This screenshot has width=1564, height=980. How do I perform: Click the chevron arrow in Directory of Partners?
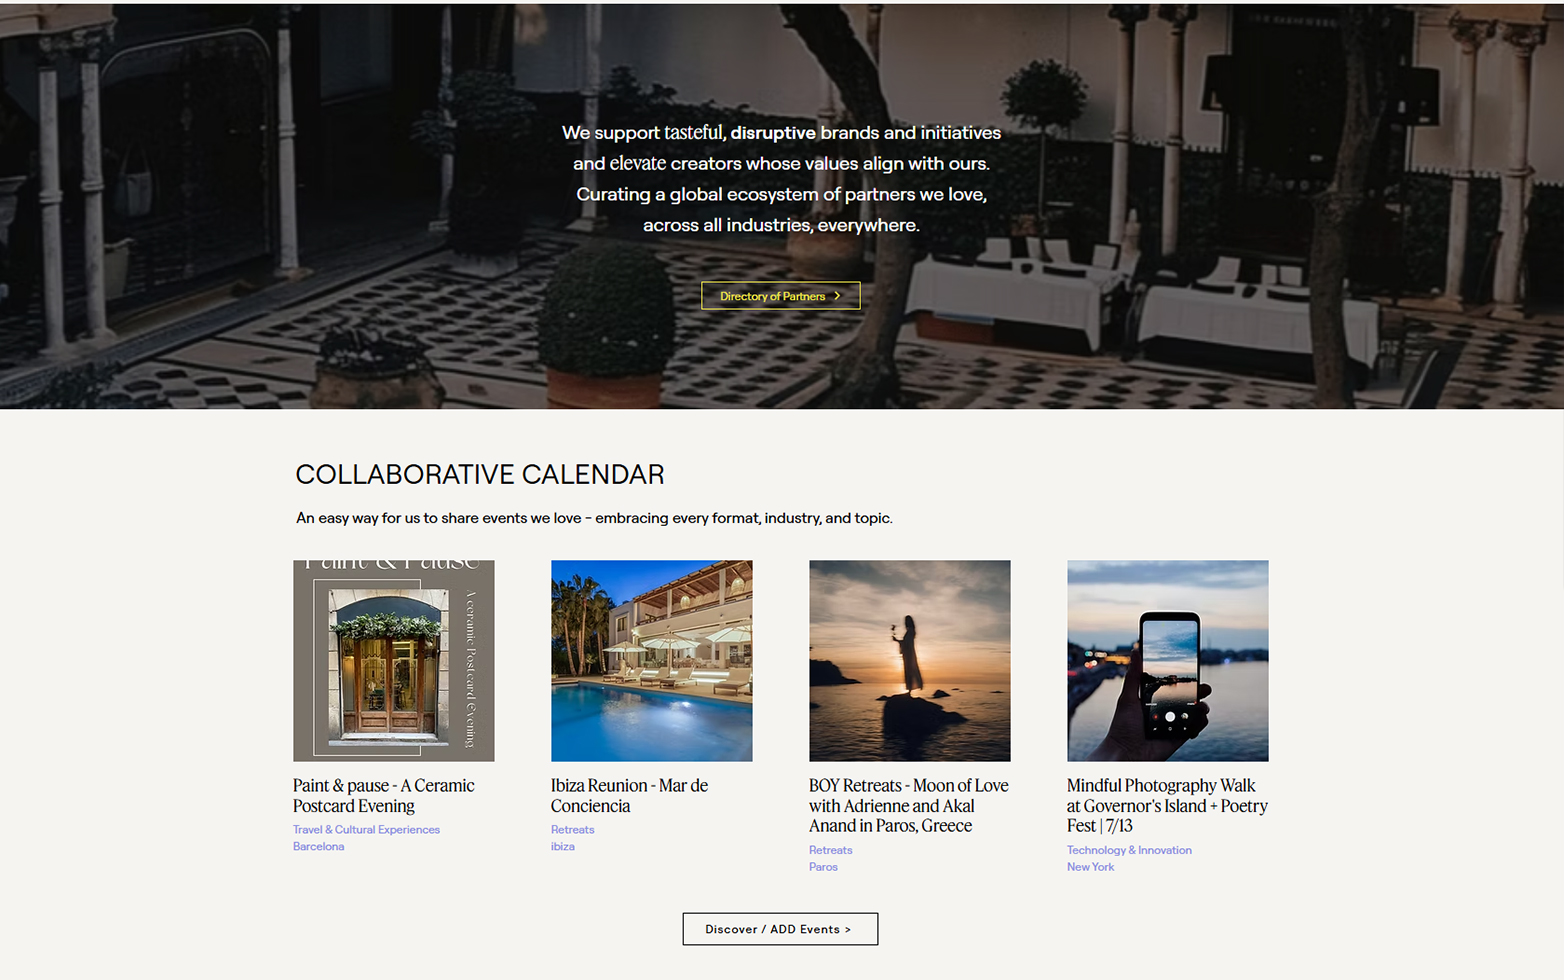(x=837, y=296)
